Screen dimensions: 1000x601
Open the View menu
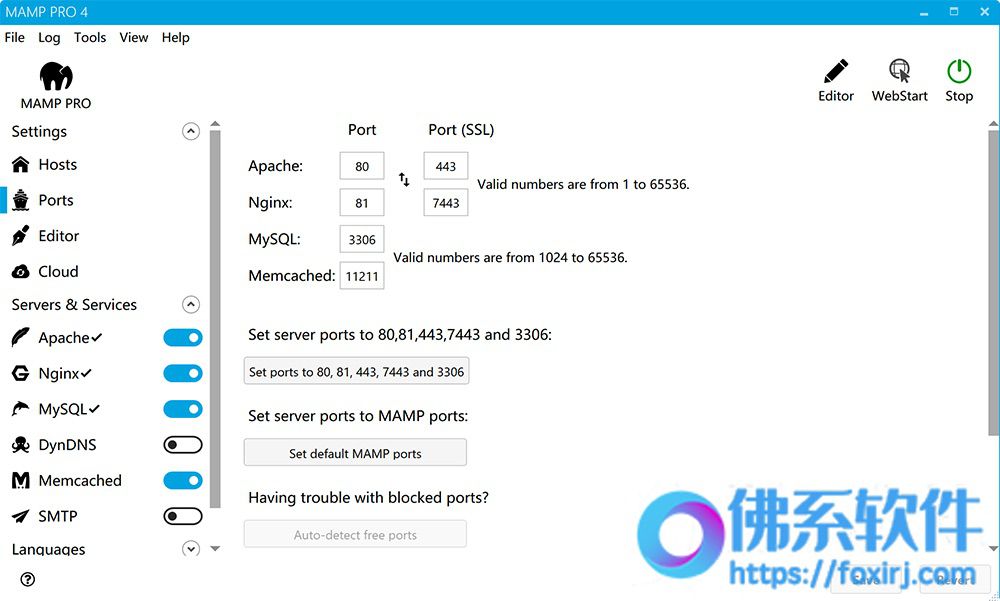134,38
